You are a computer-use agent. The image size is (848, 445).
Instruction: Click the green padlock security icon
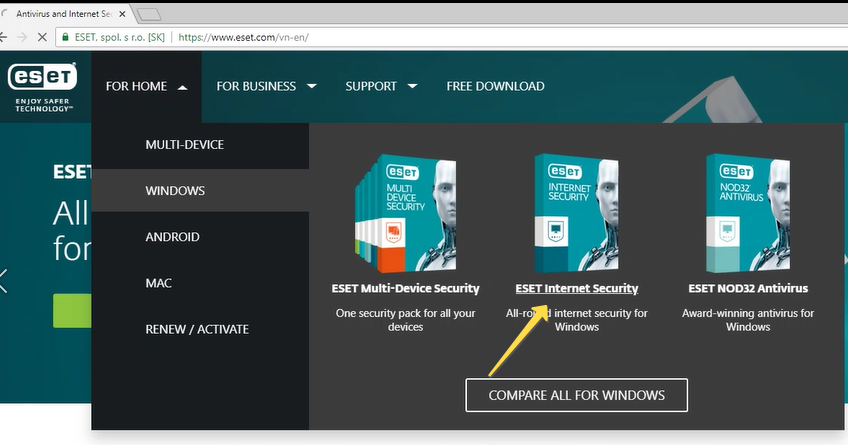[65, 37]
